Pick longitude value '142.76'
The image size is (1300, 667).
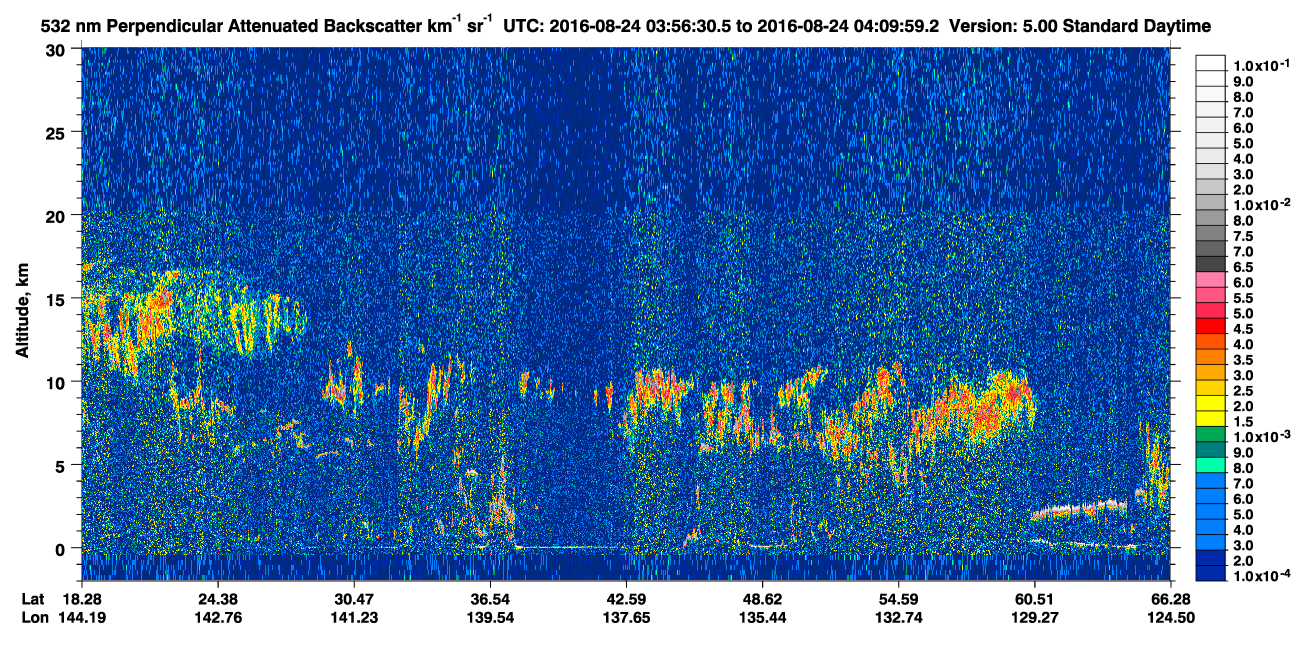pyautogui.click(x=217, y=617)
